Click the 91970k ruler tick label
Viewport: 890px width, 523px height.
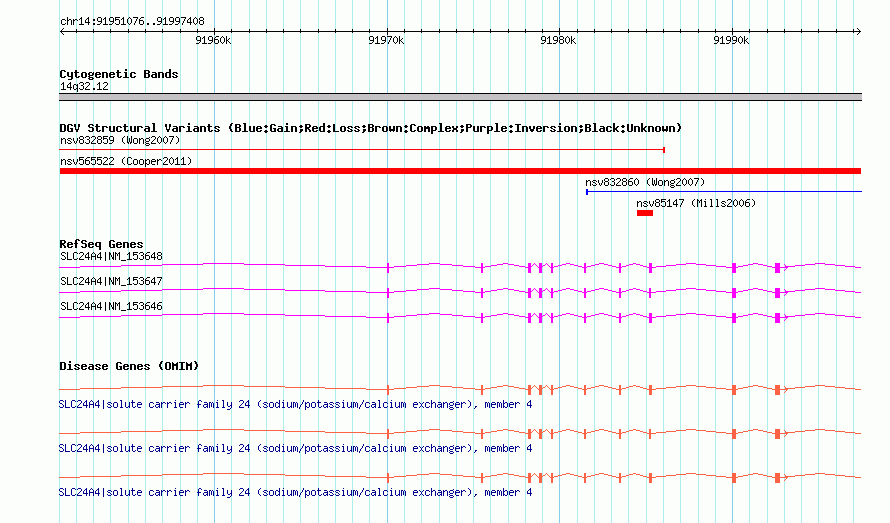tap(386, 40)
